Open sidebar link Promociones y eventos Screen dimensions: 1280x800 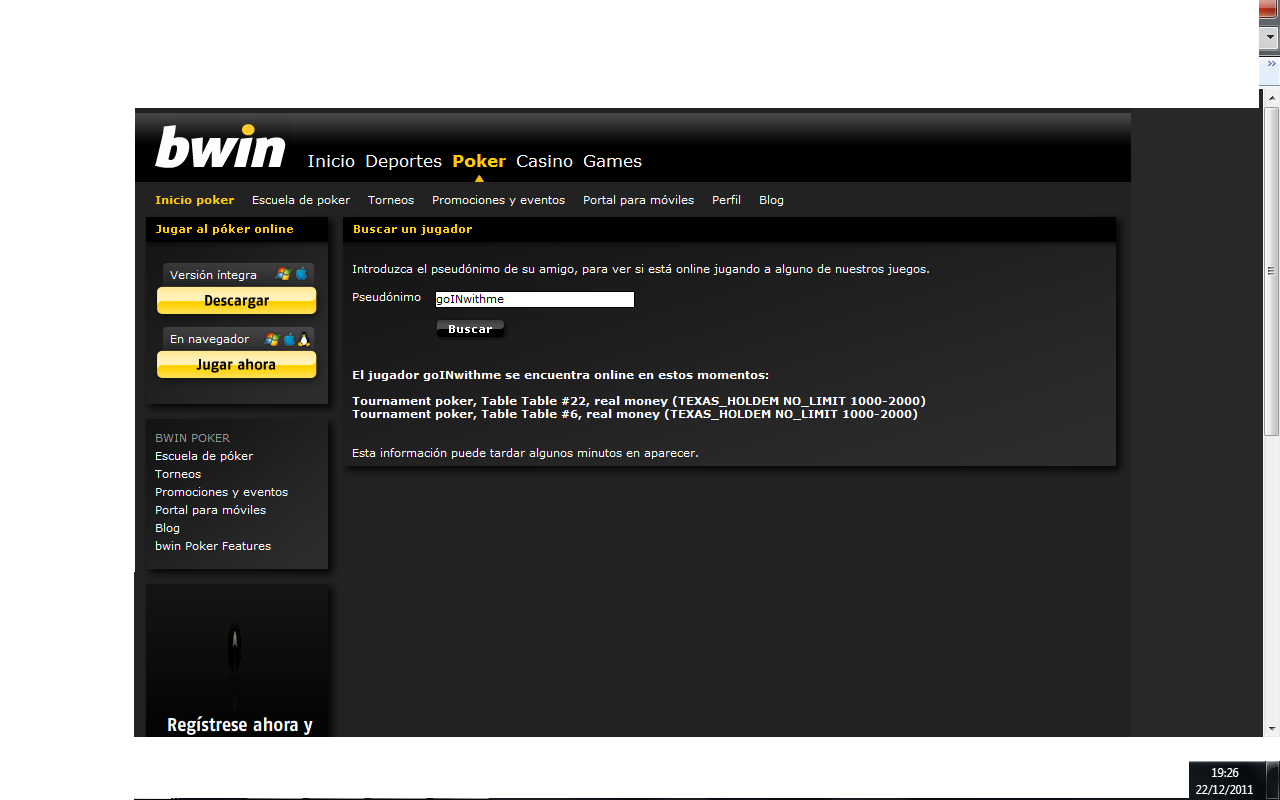[x=221, y=492]
